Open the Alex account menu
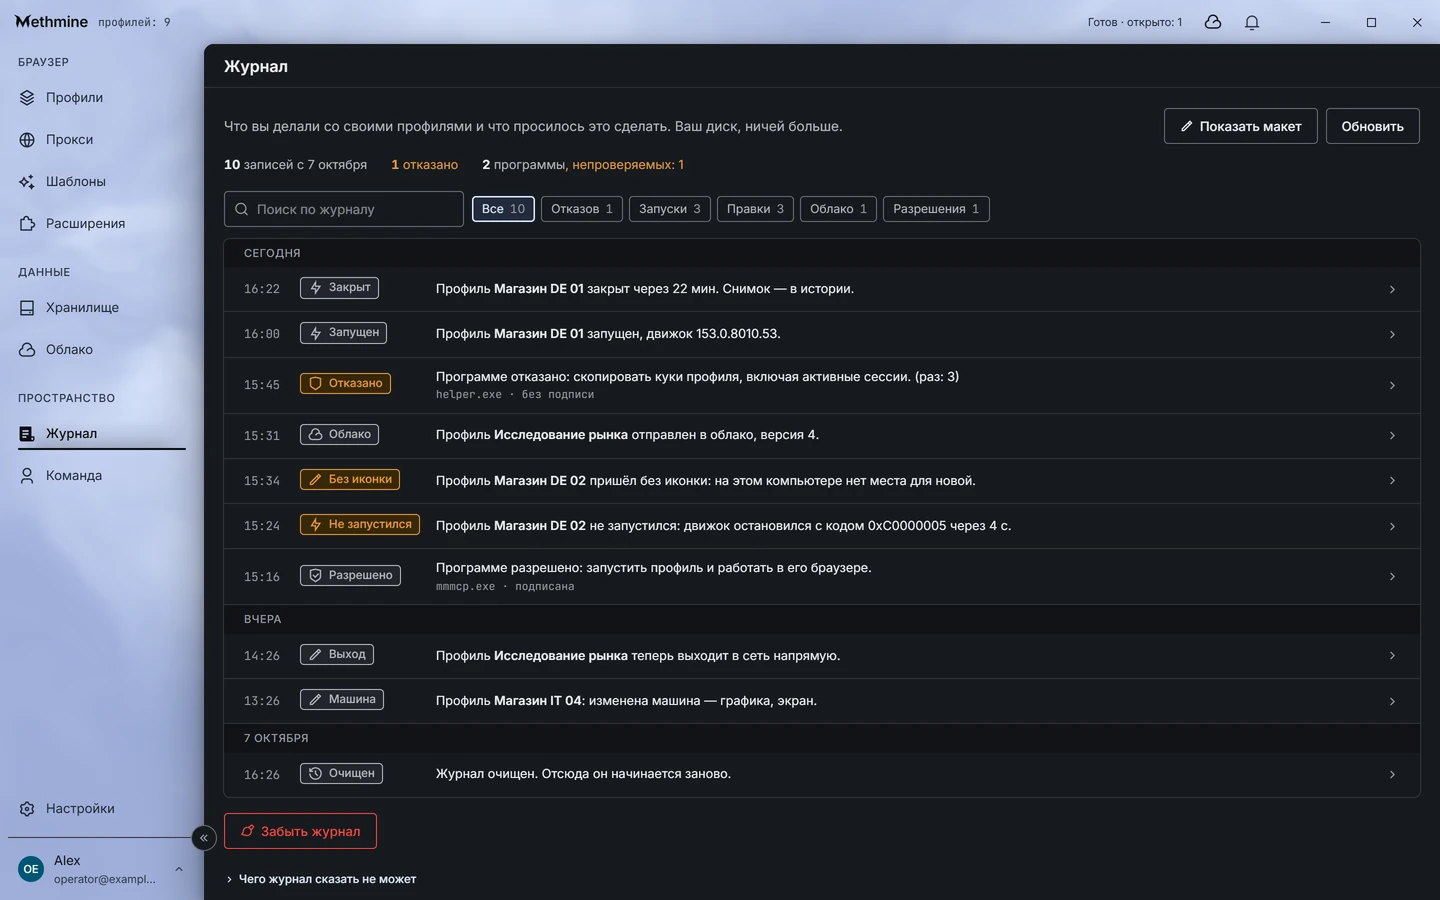 [x=101, y=869]
